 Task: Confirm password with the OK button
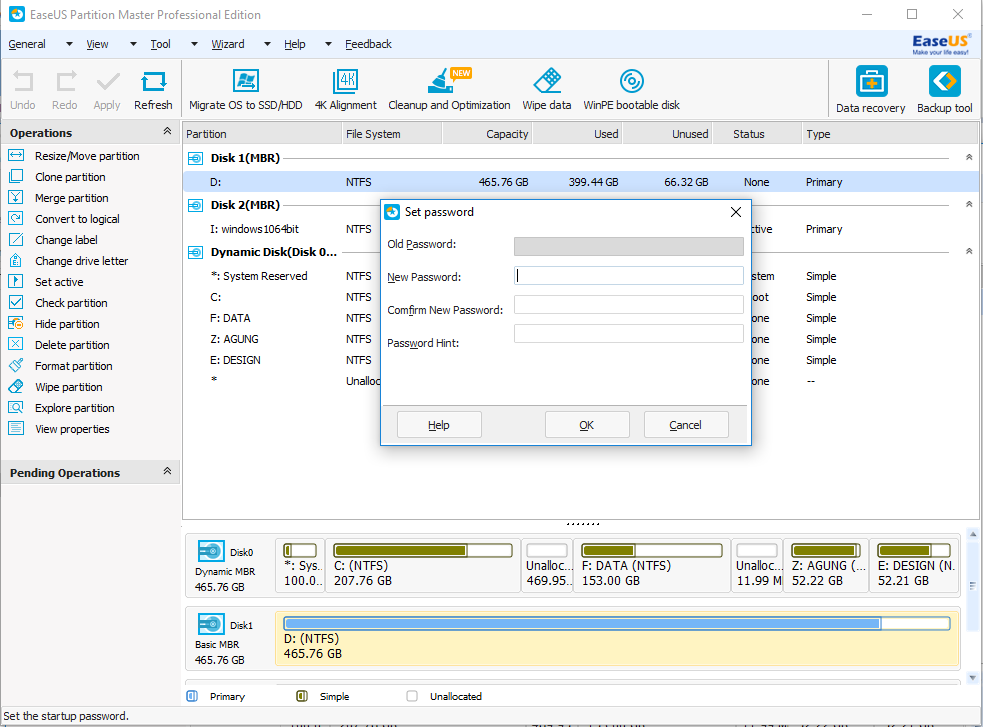[587, 424]
